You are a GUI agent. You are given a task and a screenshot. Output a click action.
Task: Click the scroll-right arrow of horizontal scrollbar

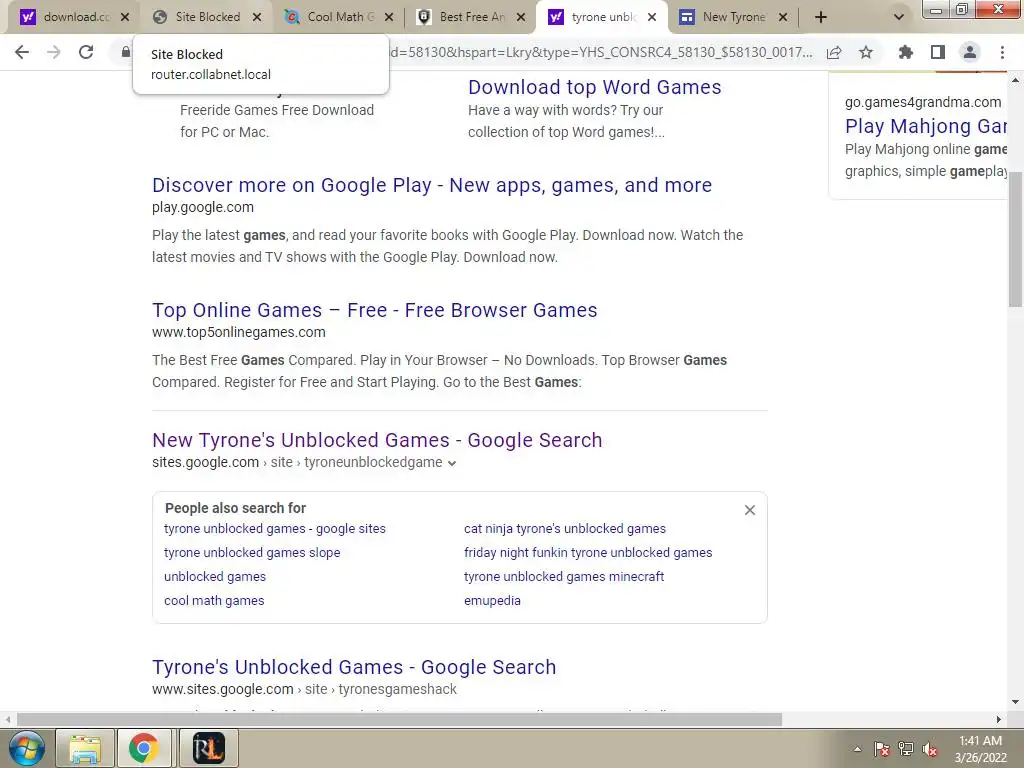[x=999, y=720]
